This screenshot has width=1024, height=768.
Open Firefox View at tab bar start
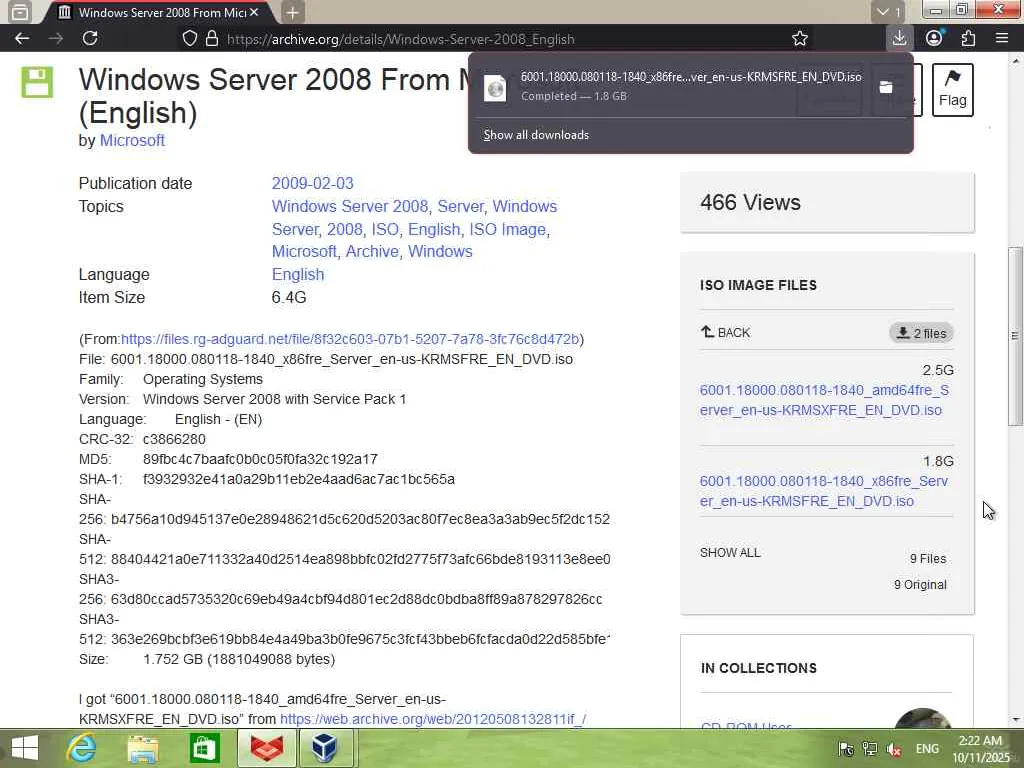[20, 12]
